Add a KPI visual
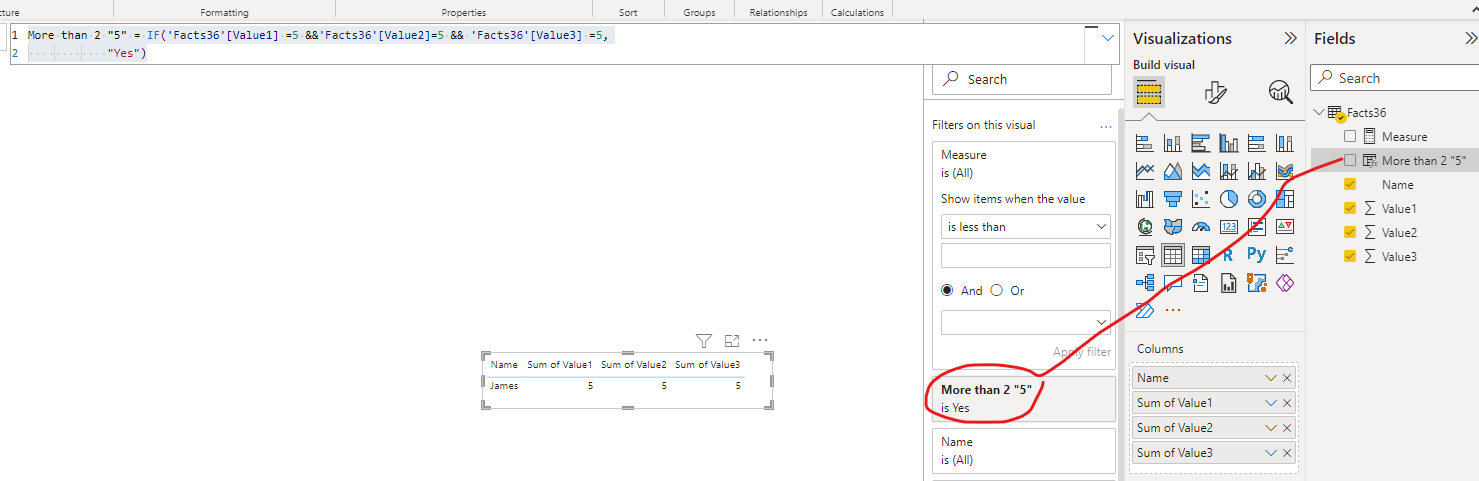Viewport: 1479px width, 481px height. [1285, 227]
